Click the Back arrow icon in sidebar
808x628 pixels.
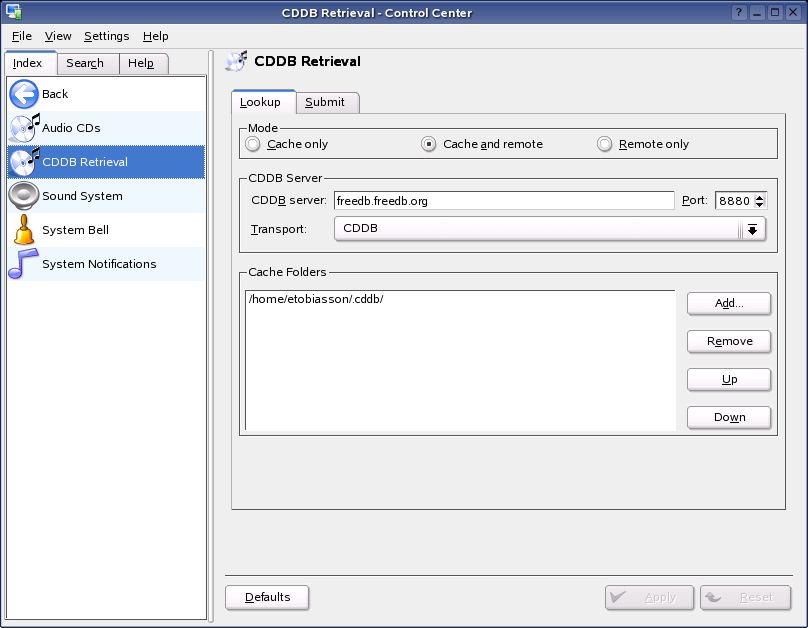(x=24, y=94)
